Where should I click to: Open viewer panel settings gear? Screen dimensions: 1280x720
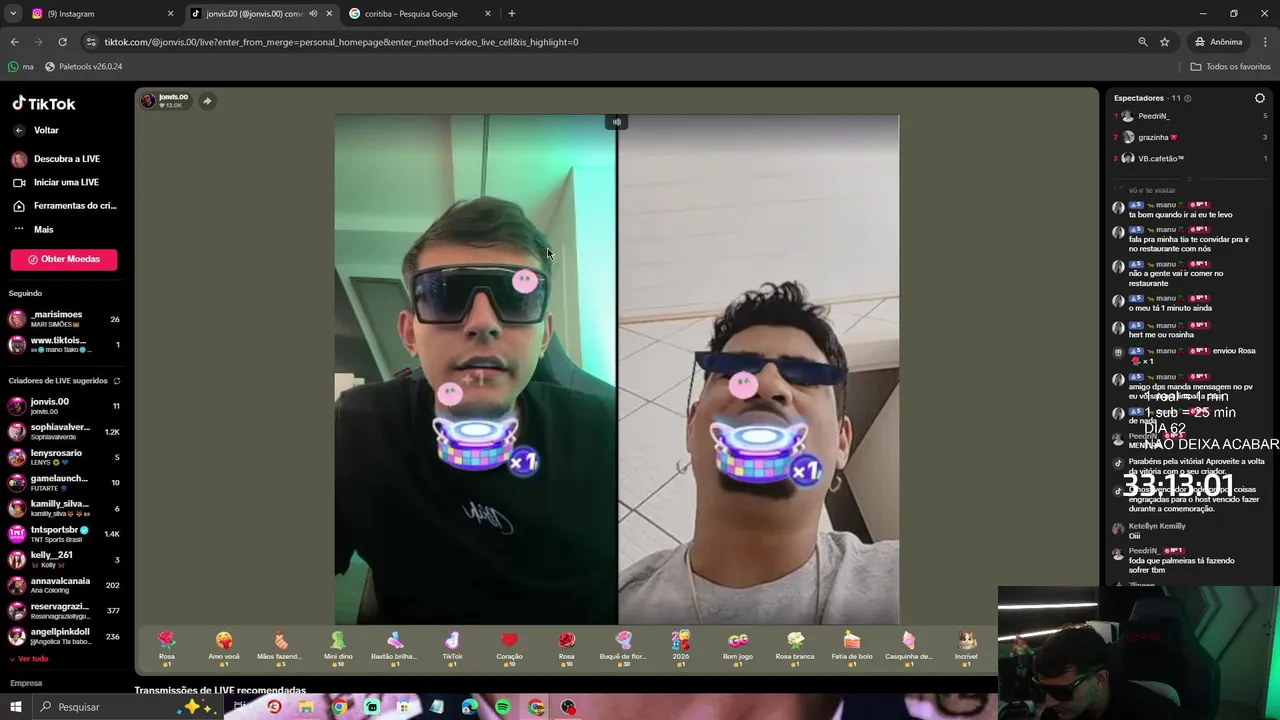(x=1260, y=98)
